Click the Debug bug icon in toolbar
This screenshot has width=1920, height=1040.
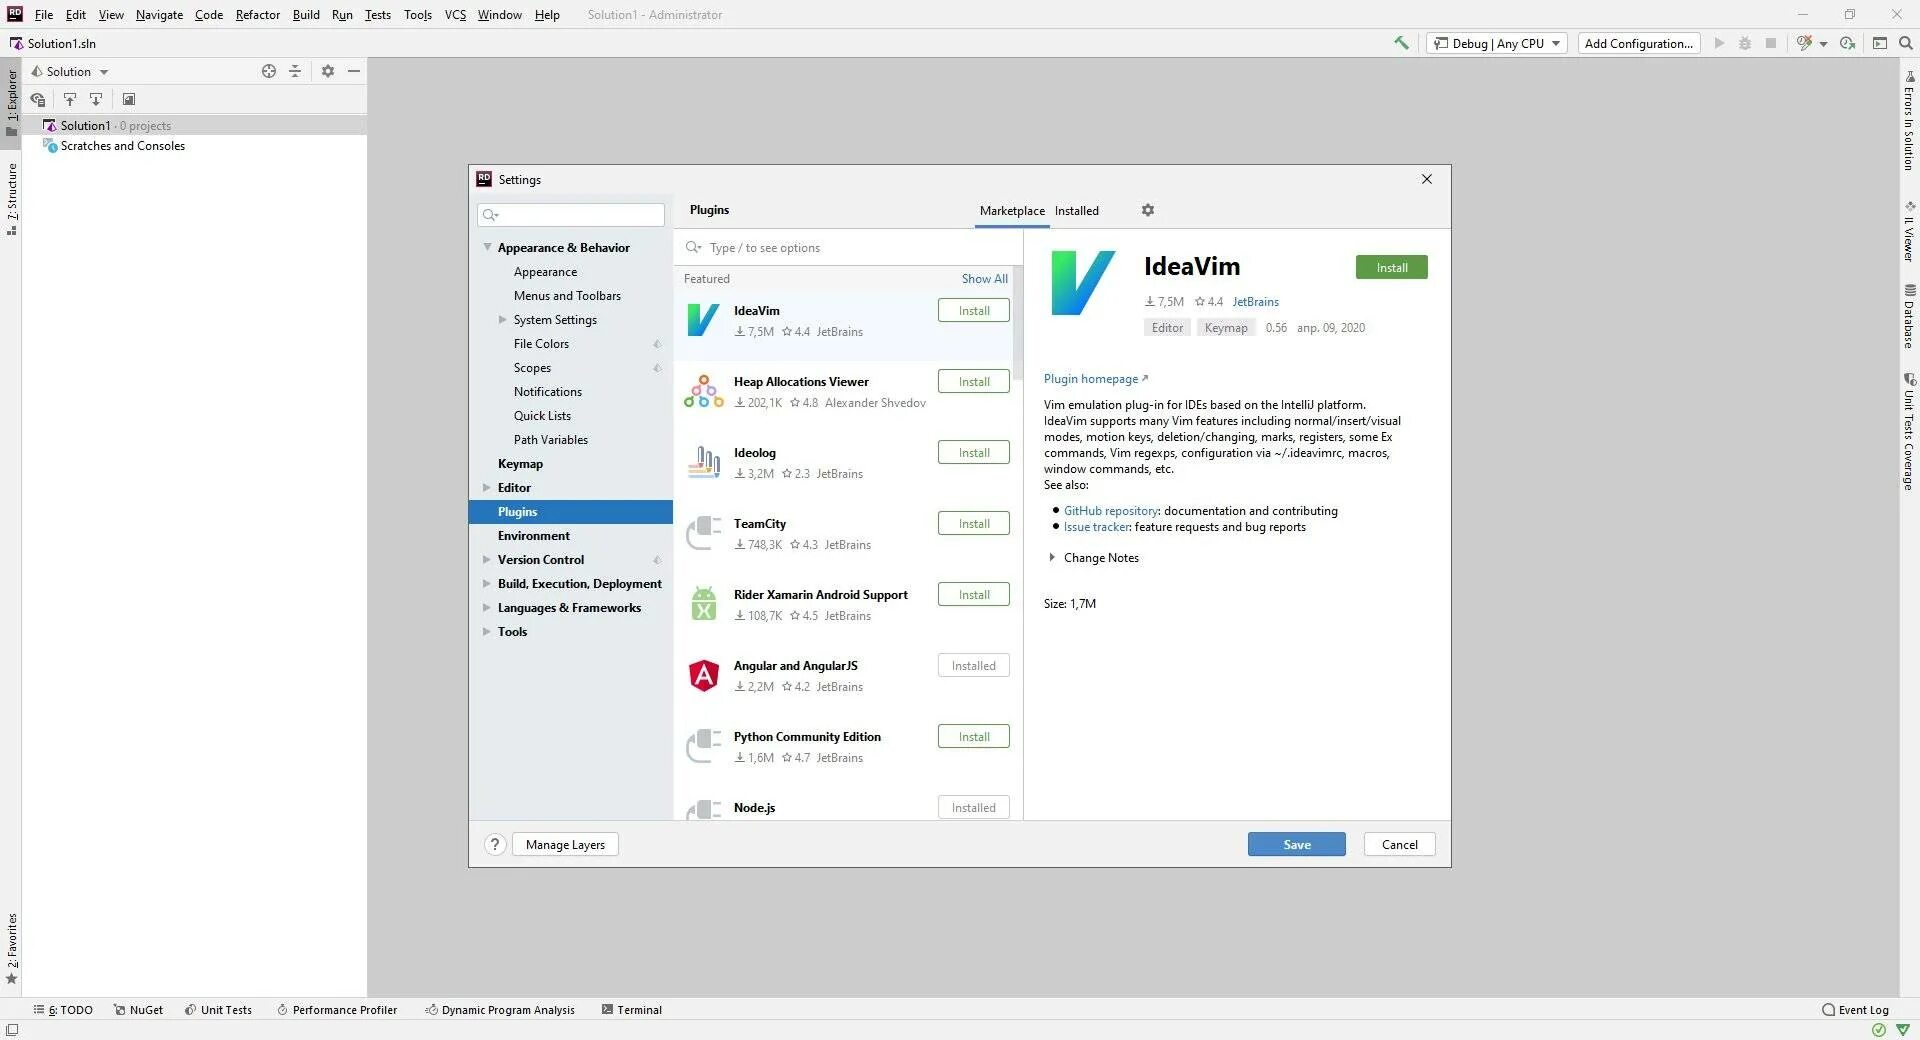(x=1745, y=43)
